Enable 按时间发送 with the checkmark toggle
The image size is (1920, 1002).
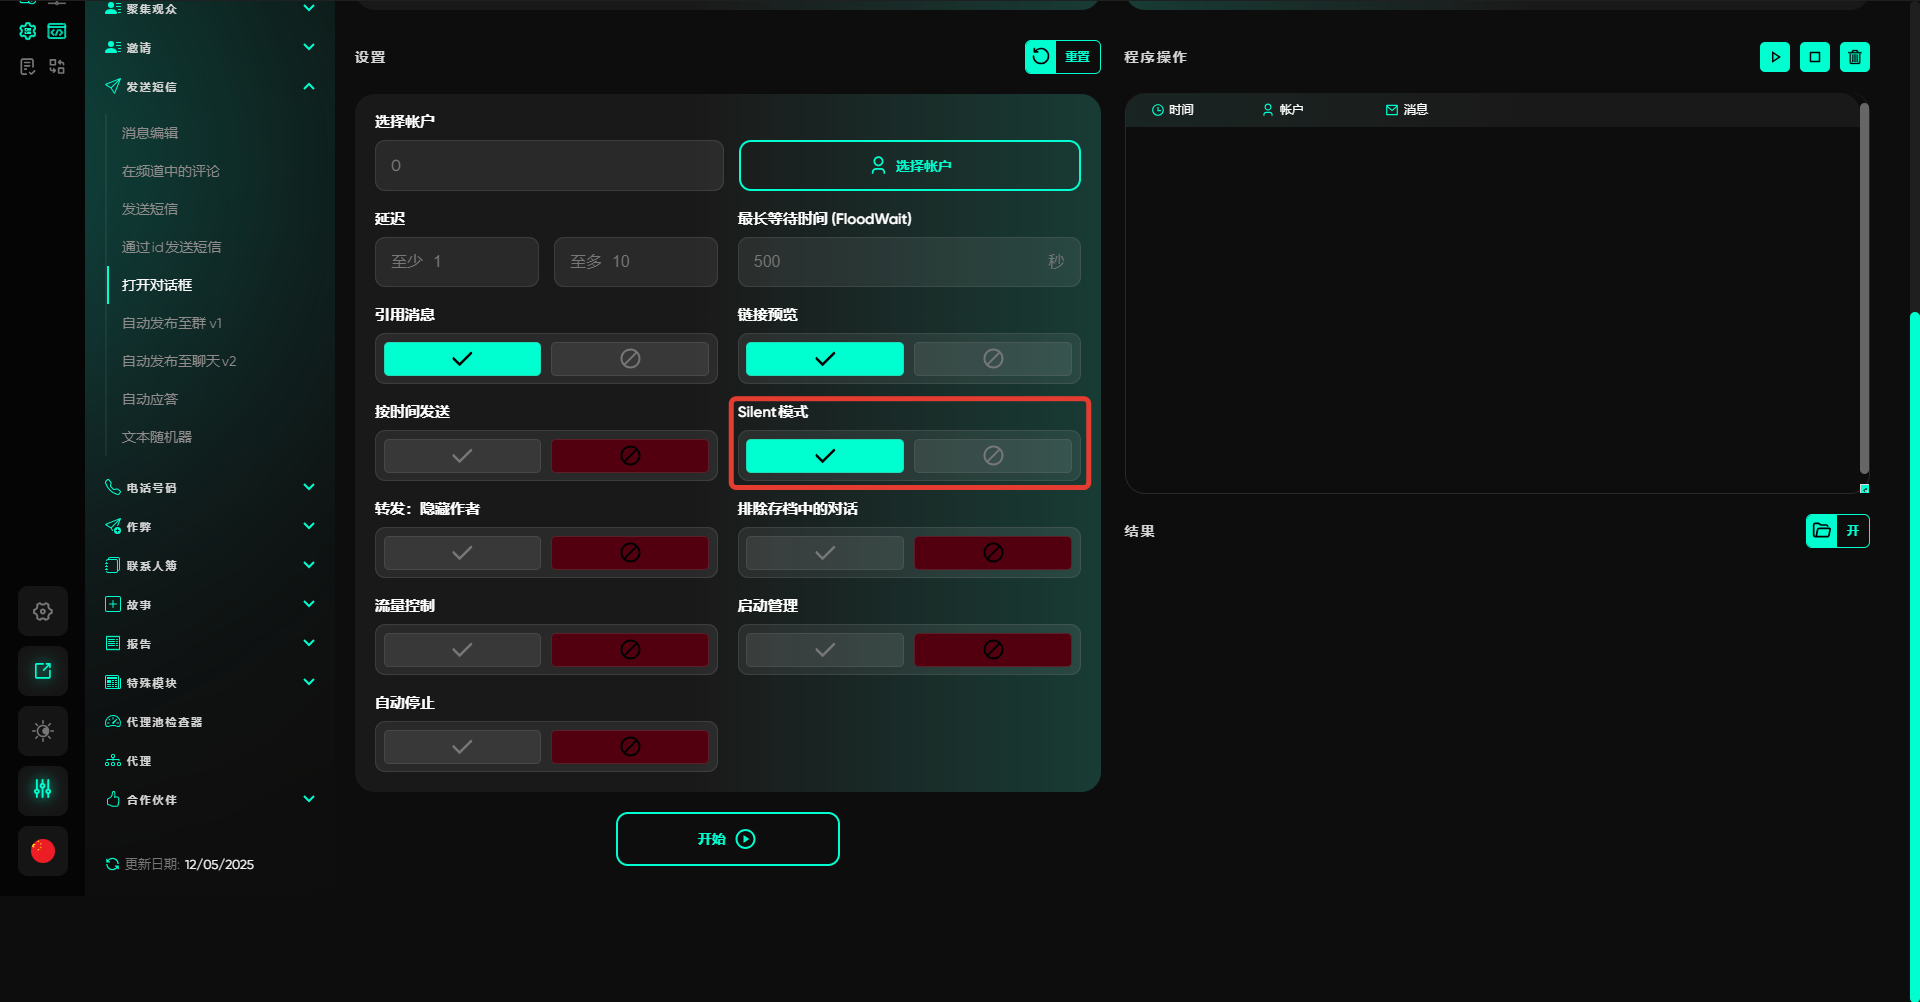tap(462, 456)
